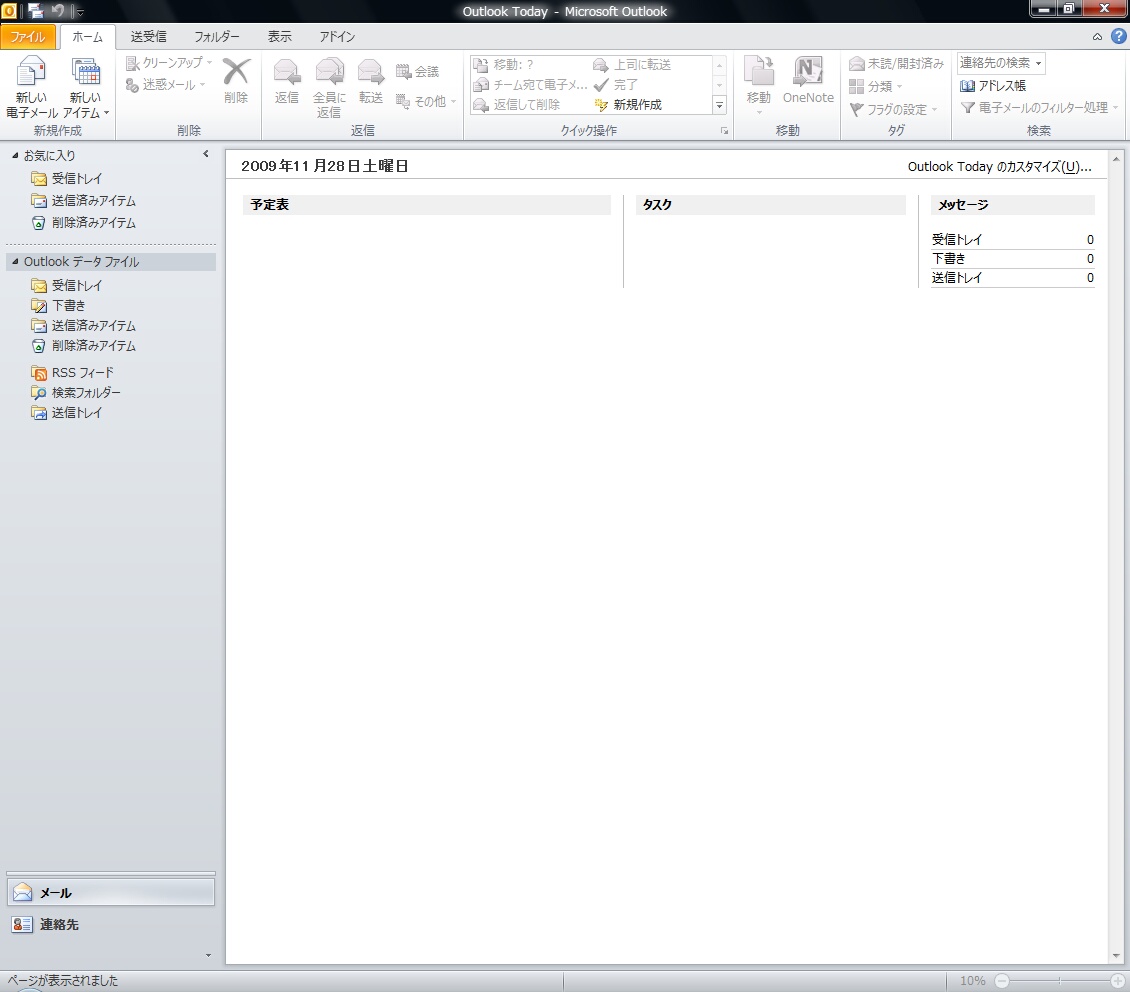Select 削除済みアイテム under Outlook データ ファイル
Screen dimensions: 1130x992
point(83,347)
